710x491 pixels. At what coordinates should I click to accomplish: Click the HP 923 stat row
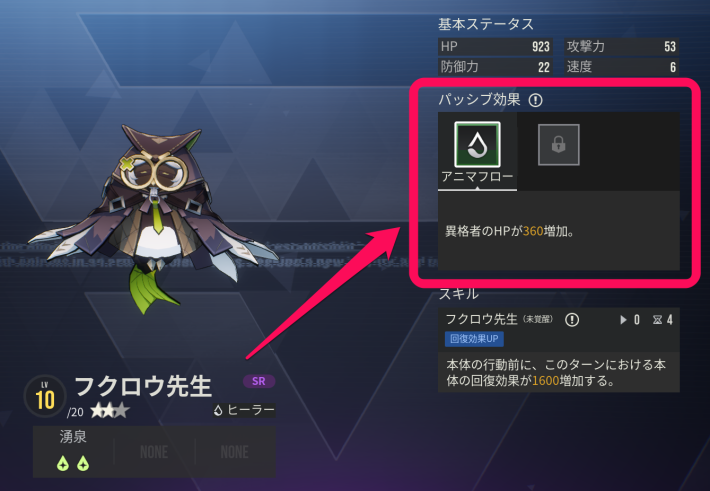pyautogui.click(x=495, y=46)
